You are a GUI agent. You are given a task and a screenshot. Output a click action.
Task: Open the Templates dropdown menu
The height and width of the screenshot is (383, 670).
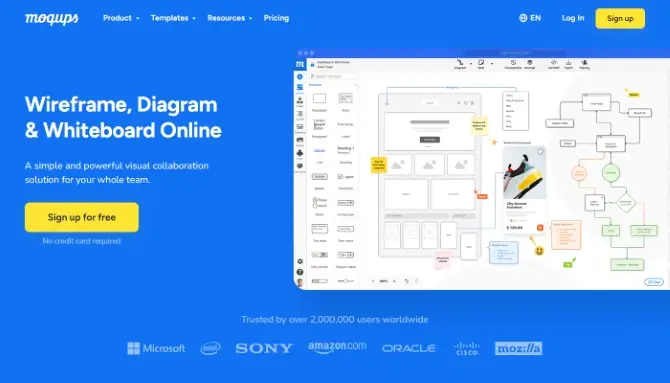(173, 18)
